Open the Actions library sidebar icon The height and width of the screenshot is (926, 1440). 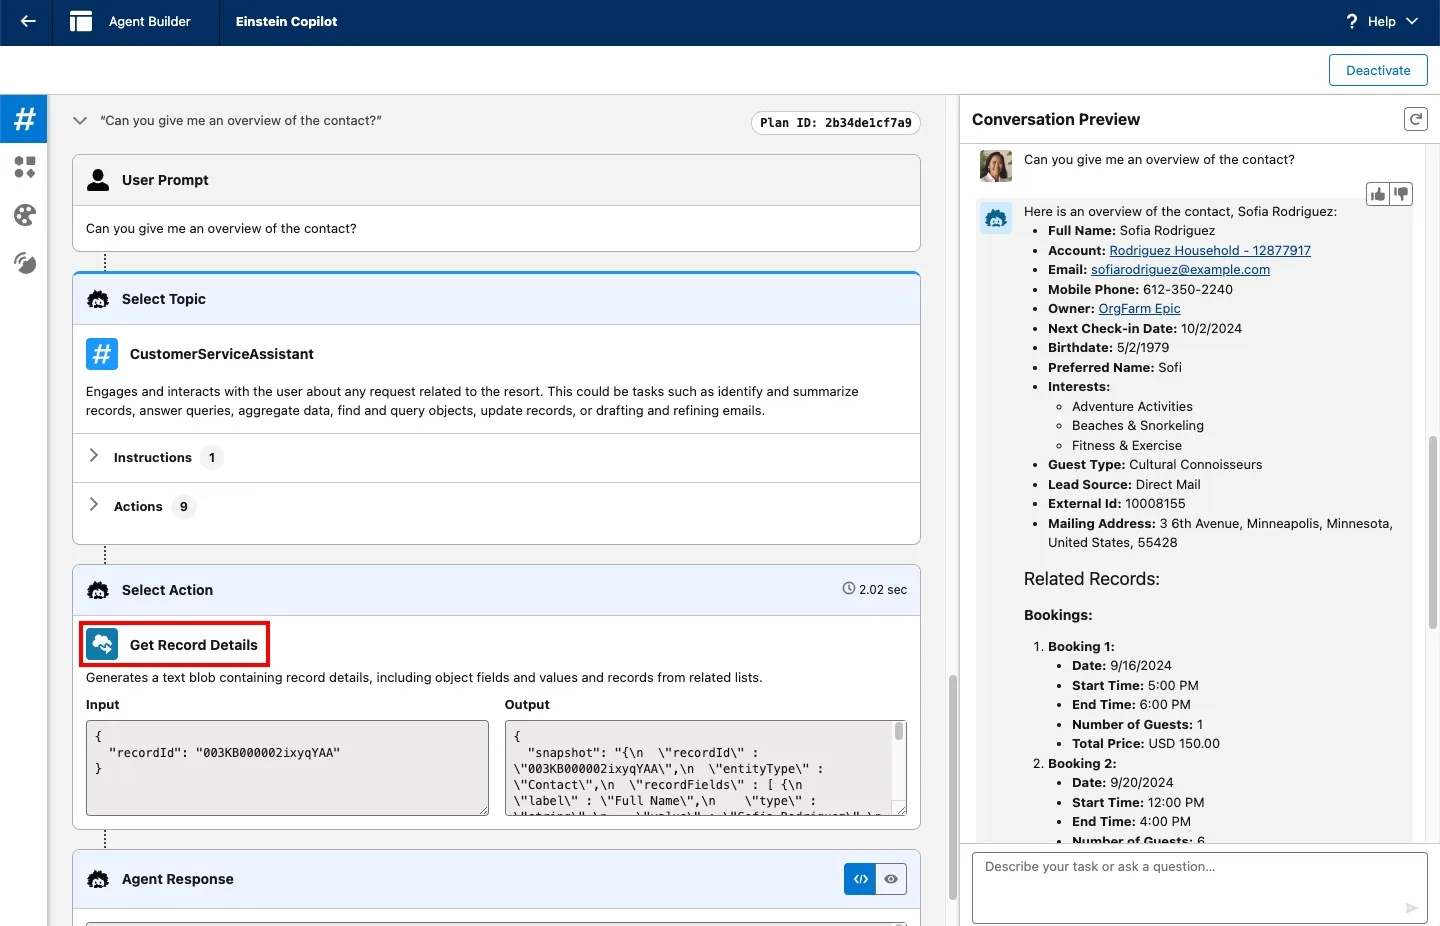(x=25, y=167)
